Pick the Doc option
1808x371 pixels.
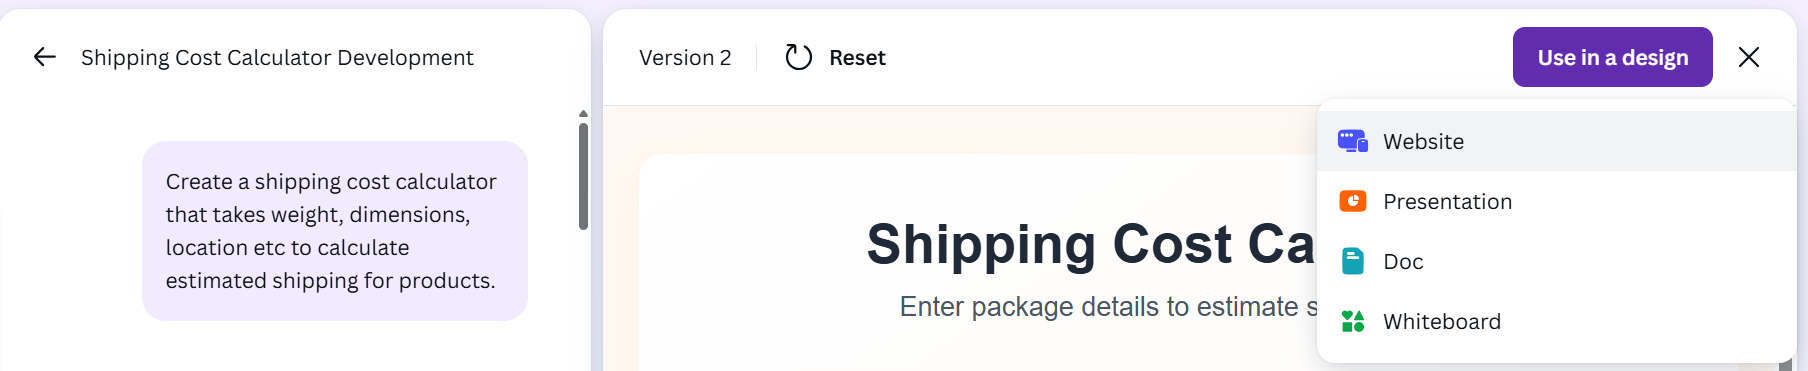pyautogui.click(x=1556, y=261)
